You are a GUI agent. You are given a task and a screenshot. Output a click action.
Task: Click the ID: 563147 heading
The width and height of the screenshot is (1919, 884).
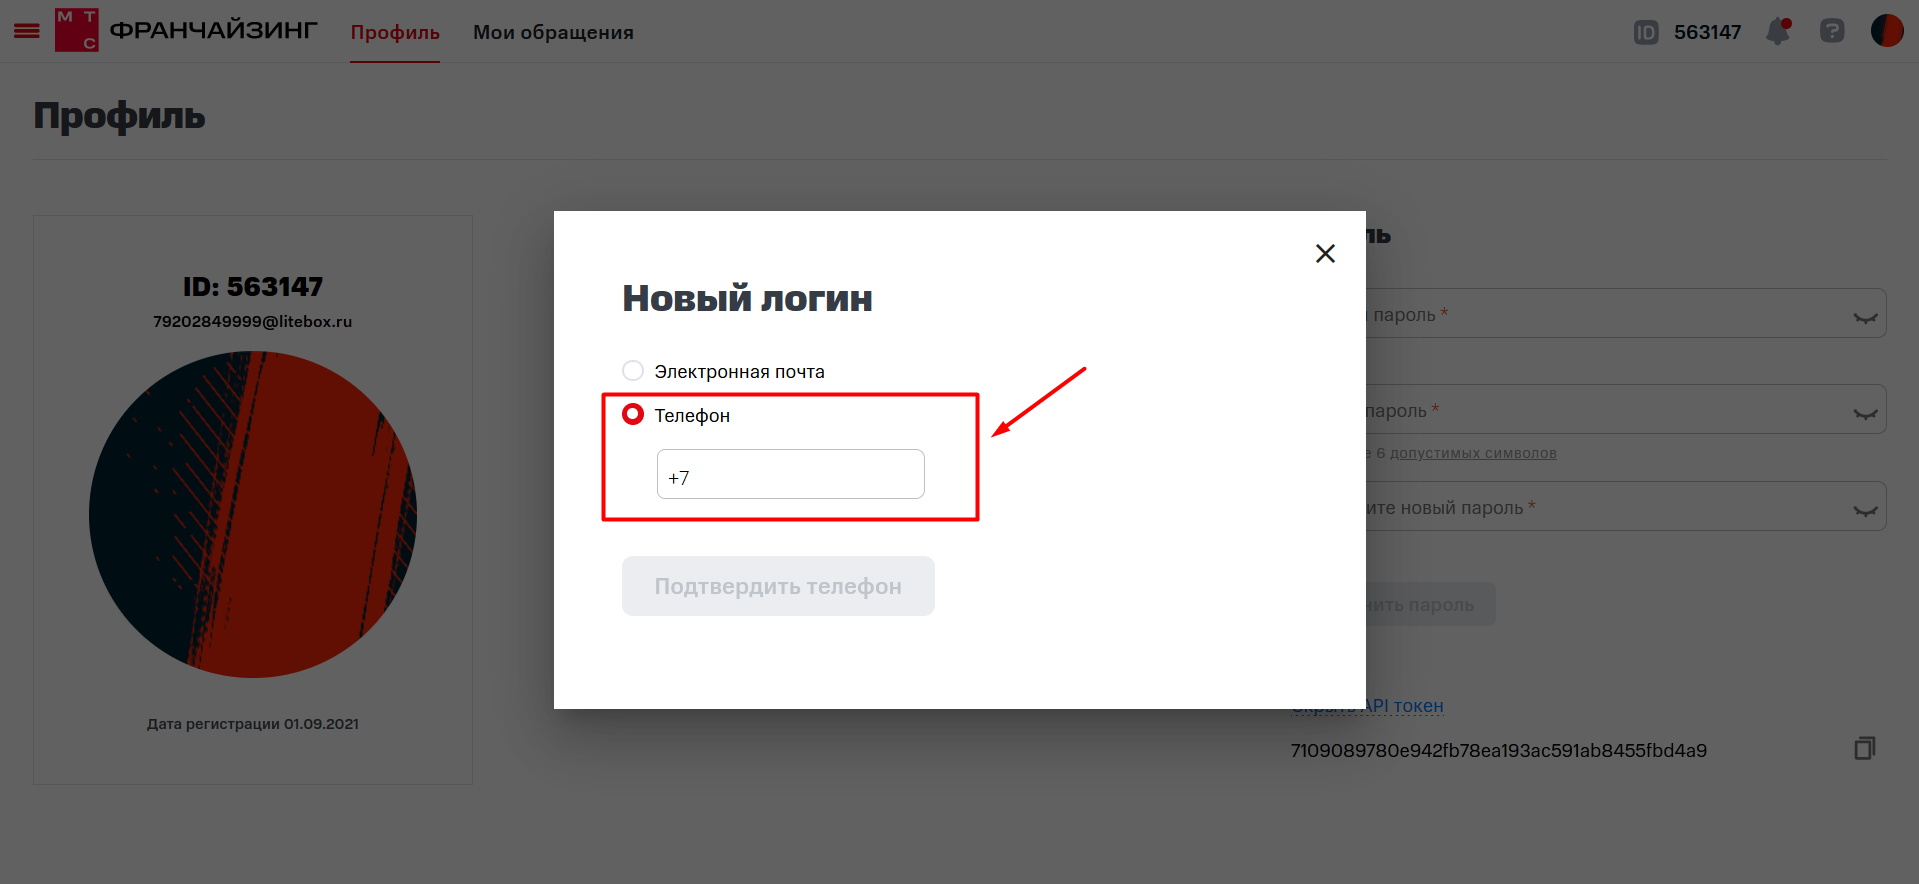(x=253, y=287)
